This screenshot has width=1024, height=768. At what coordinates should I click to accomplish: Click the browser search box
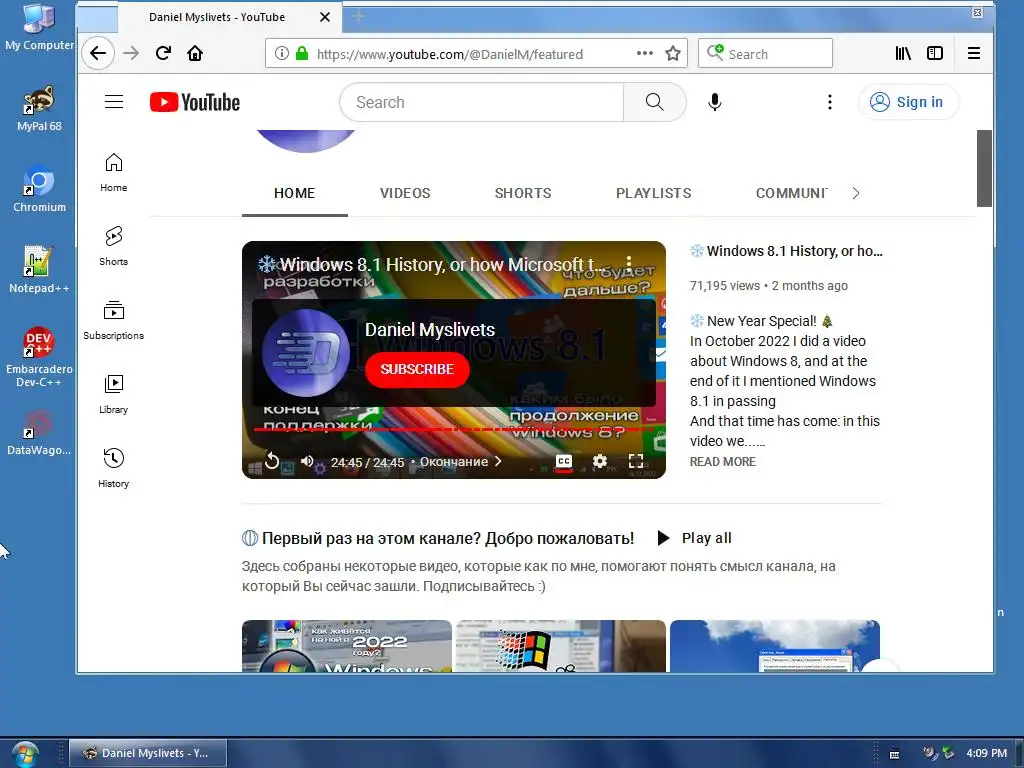tap(765, 54)
